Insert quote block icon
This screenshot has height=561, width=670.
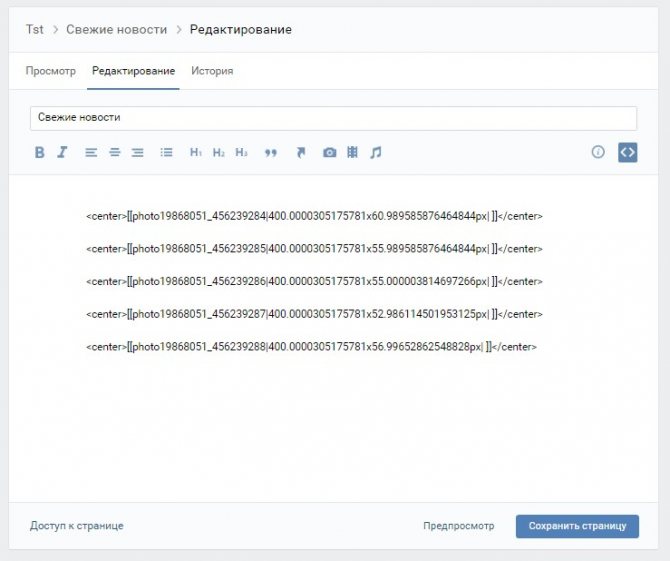click(x=270, y=153)
